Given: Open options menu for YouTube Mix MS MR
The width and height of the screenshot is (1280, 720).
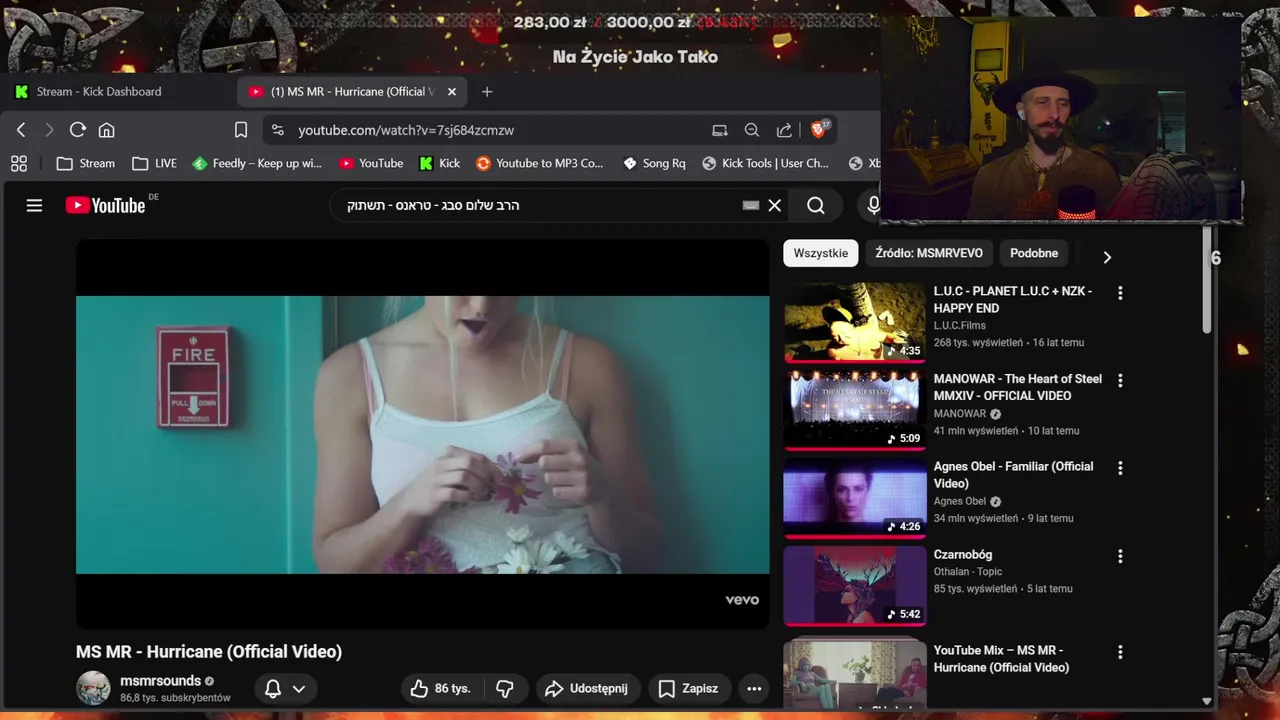Looking at the screenshot, I should [1120, 652].
